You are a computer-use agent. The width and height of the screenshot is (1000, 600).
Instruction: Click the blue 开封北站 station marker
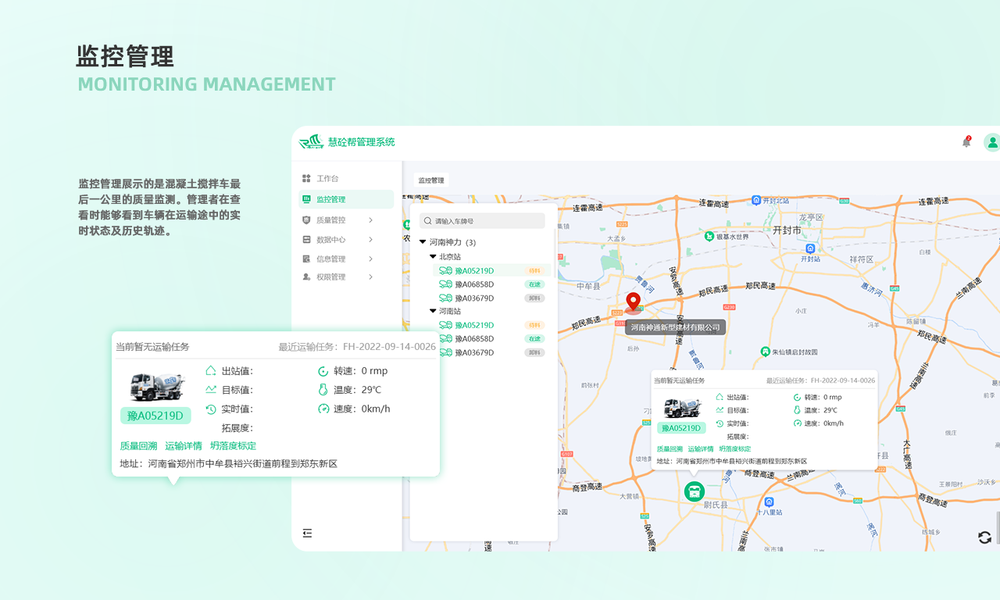756,200
